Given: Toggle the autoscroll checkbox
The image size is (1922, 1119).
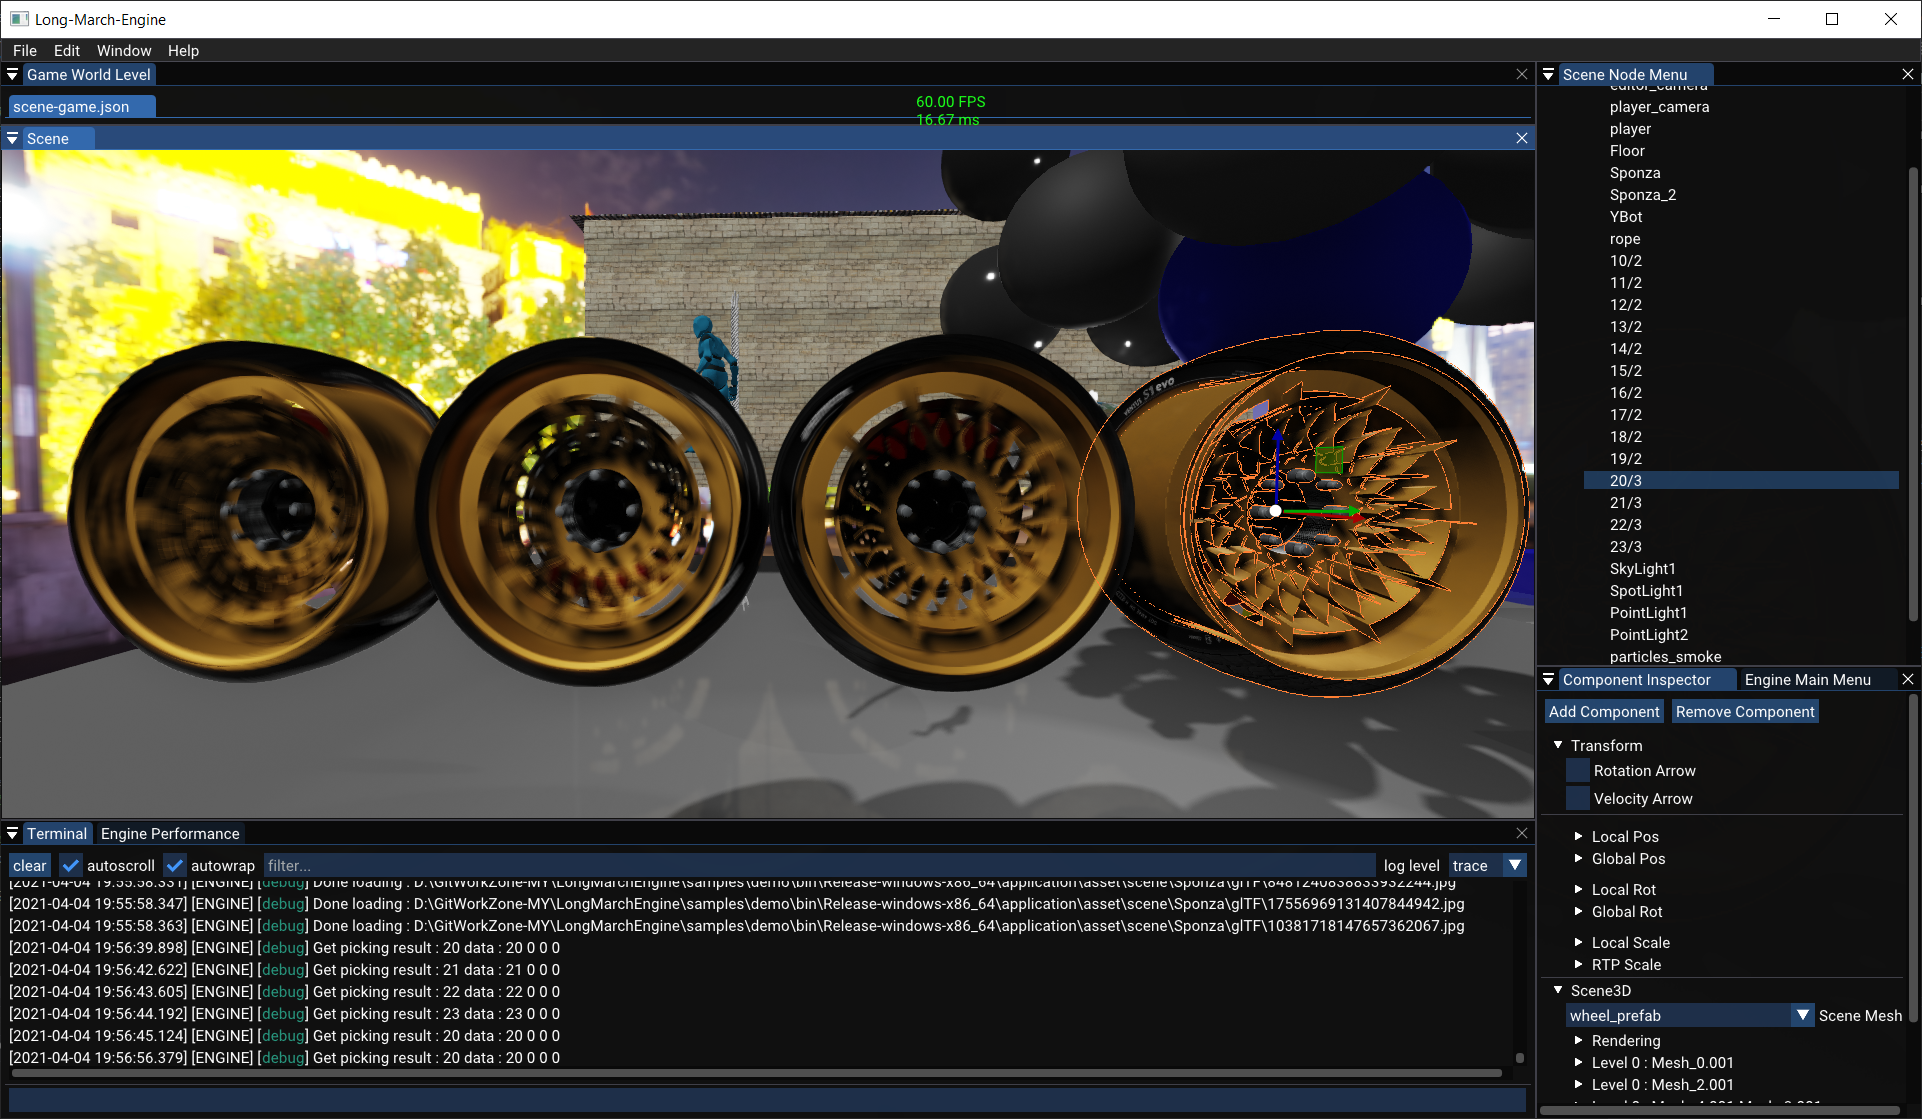Looking at the screenshot, I should (70, 866).
